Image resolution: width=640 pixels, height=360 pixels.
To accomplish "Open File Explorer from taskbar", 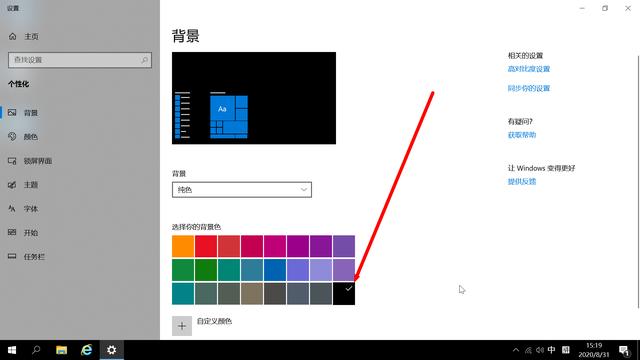I will pos(62,350).
